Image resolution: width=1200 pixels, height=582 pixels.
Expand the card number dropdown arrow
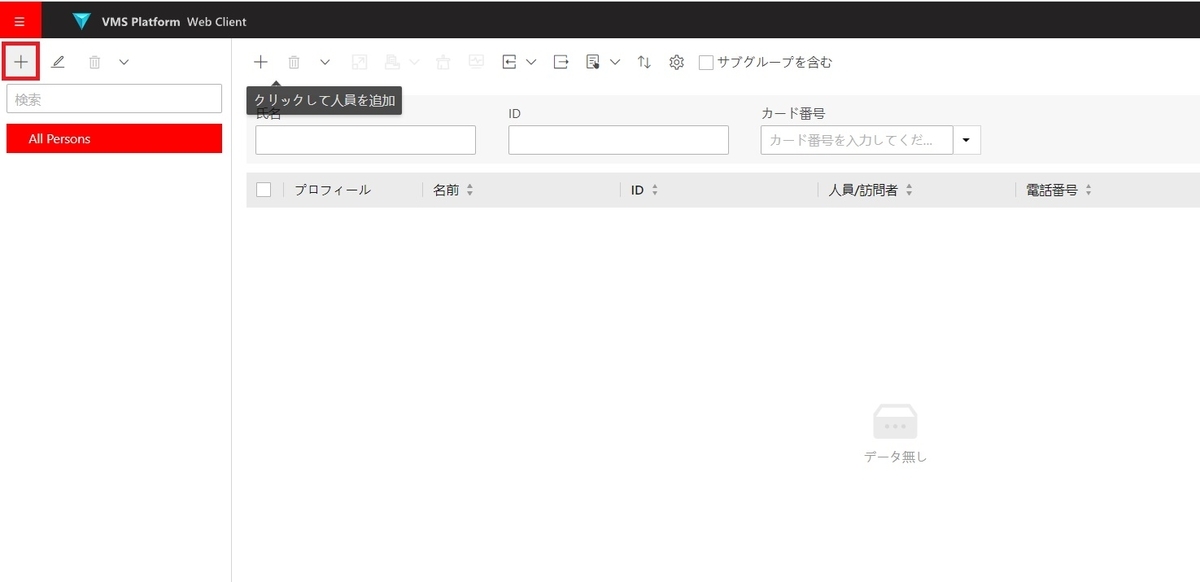point(967,139)
